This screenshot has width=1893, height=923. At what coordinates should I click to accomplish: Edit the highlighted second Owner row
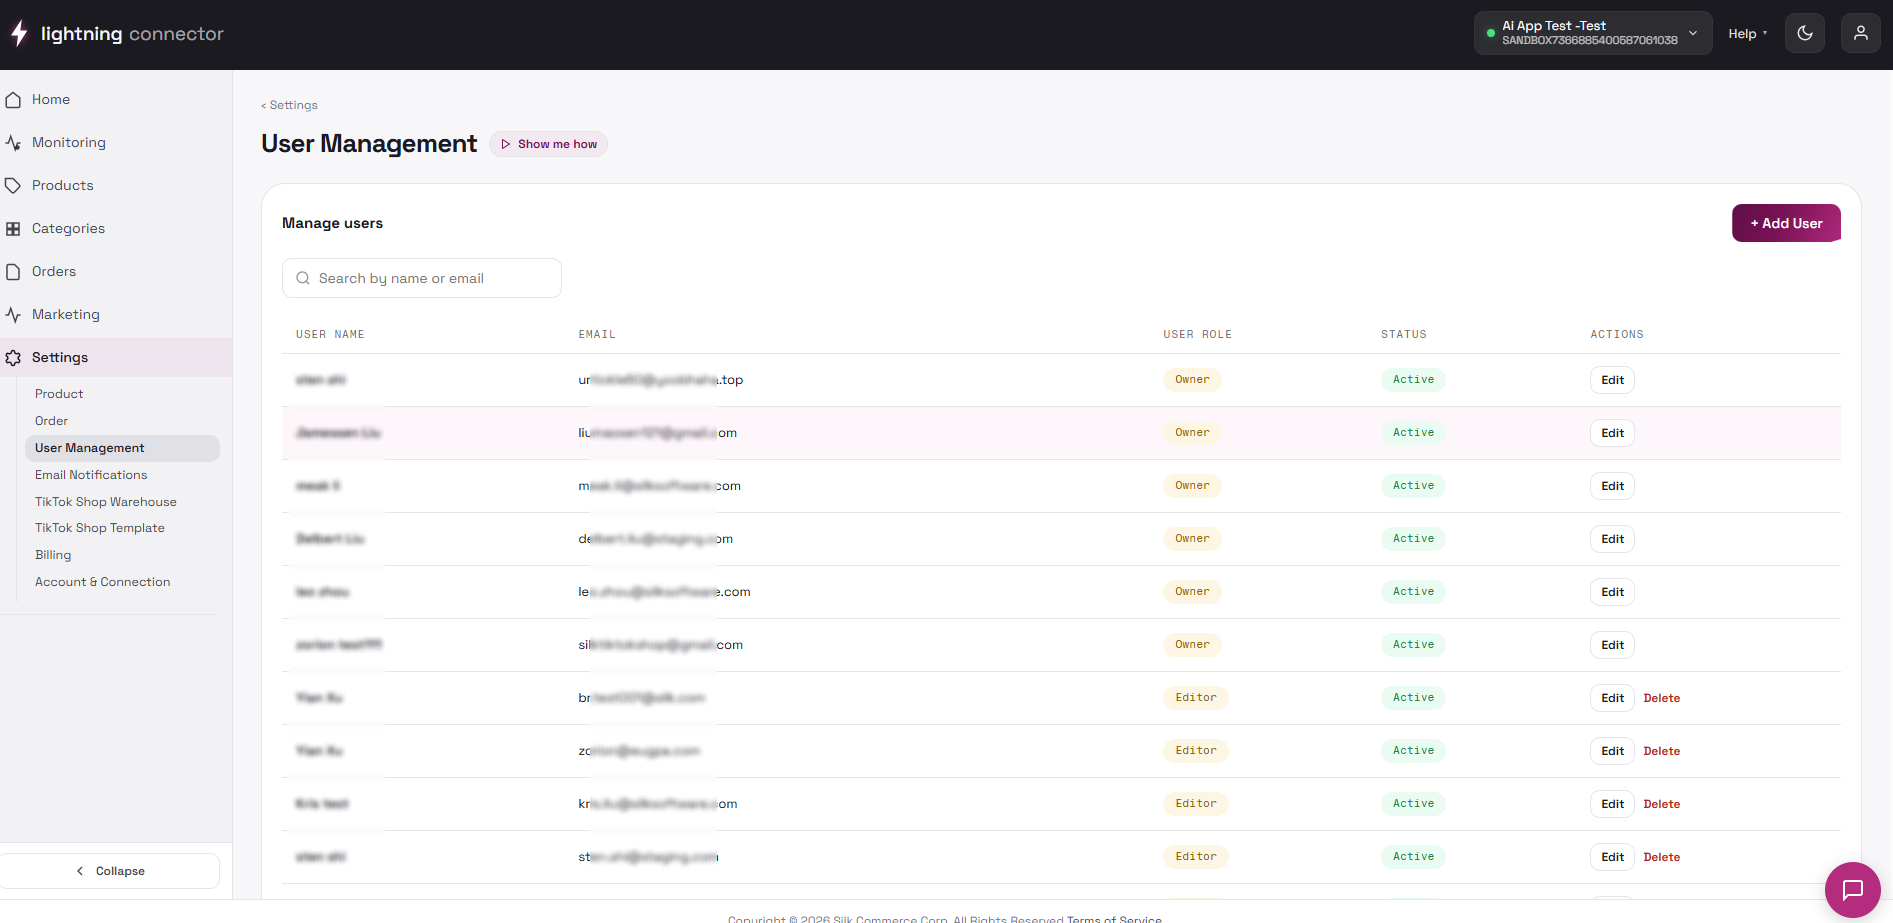pyautogui.click(x=1612, y=433)
